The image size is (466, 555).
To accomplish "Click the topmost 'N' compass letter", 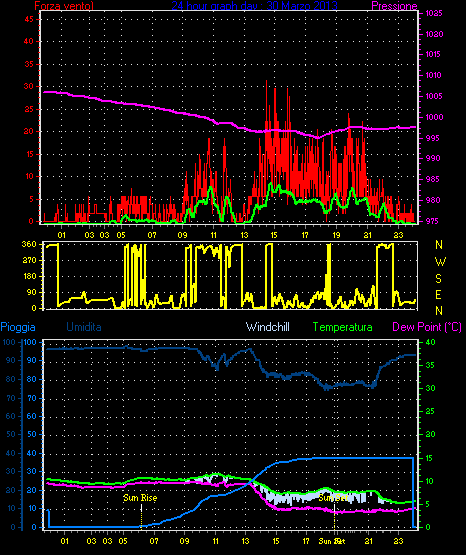I will click(x=439, y=244).
